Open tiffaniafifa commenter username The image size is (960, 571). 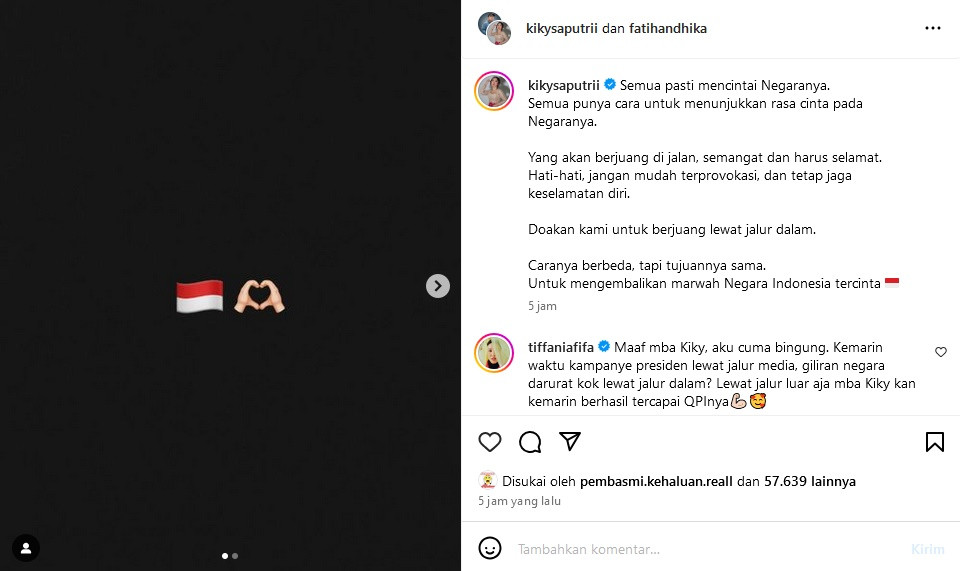point(561,347)
